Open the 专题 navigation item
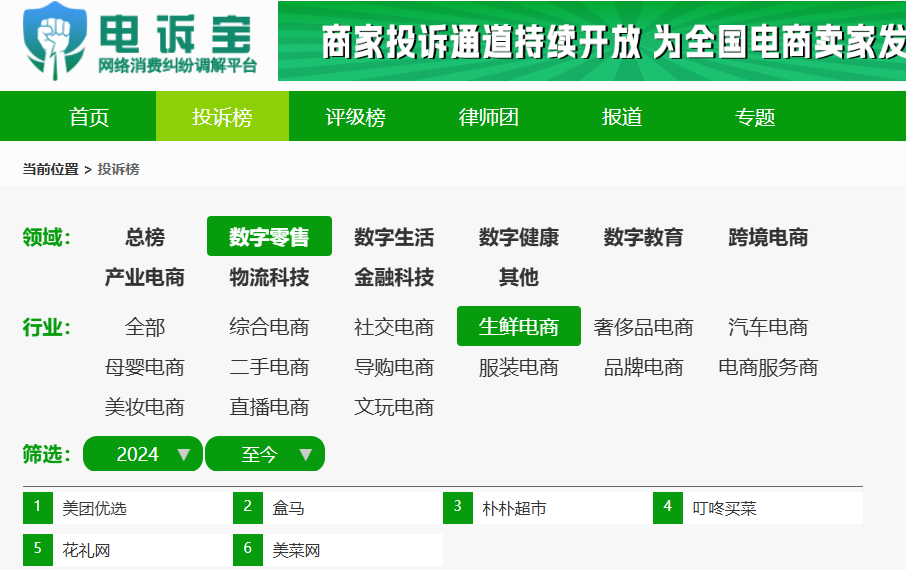The image size is (906, 570). [755, 117]
